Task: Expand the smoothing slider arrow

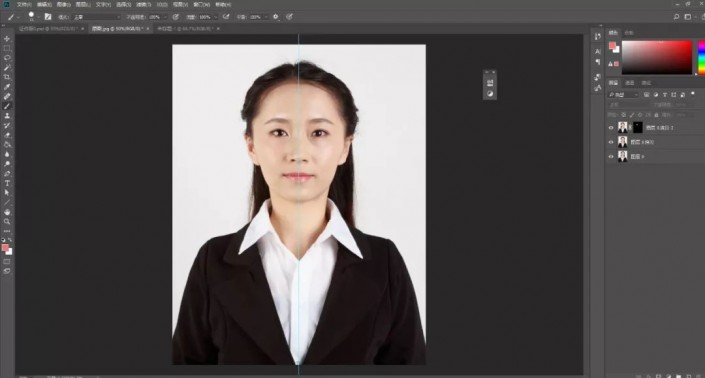Action: [x=266, y=17]
